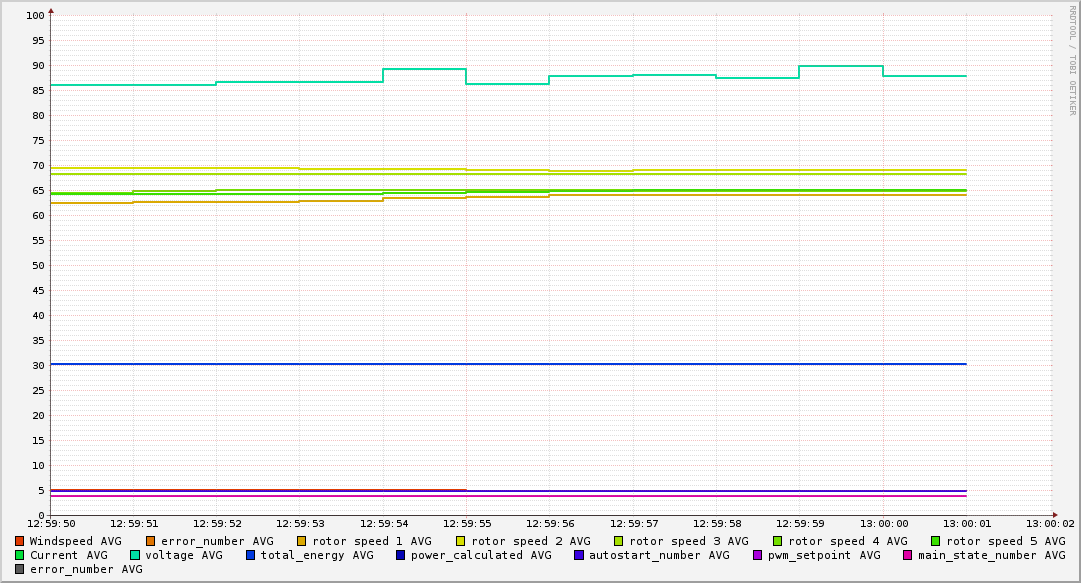This screenshot has width=1081, height=583.
Task: Select the autostart_number AVG legend label
Action: [659, 555]
